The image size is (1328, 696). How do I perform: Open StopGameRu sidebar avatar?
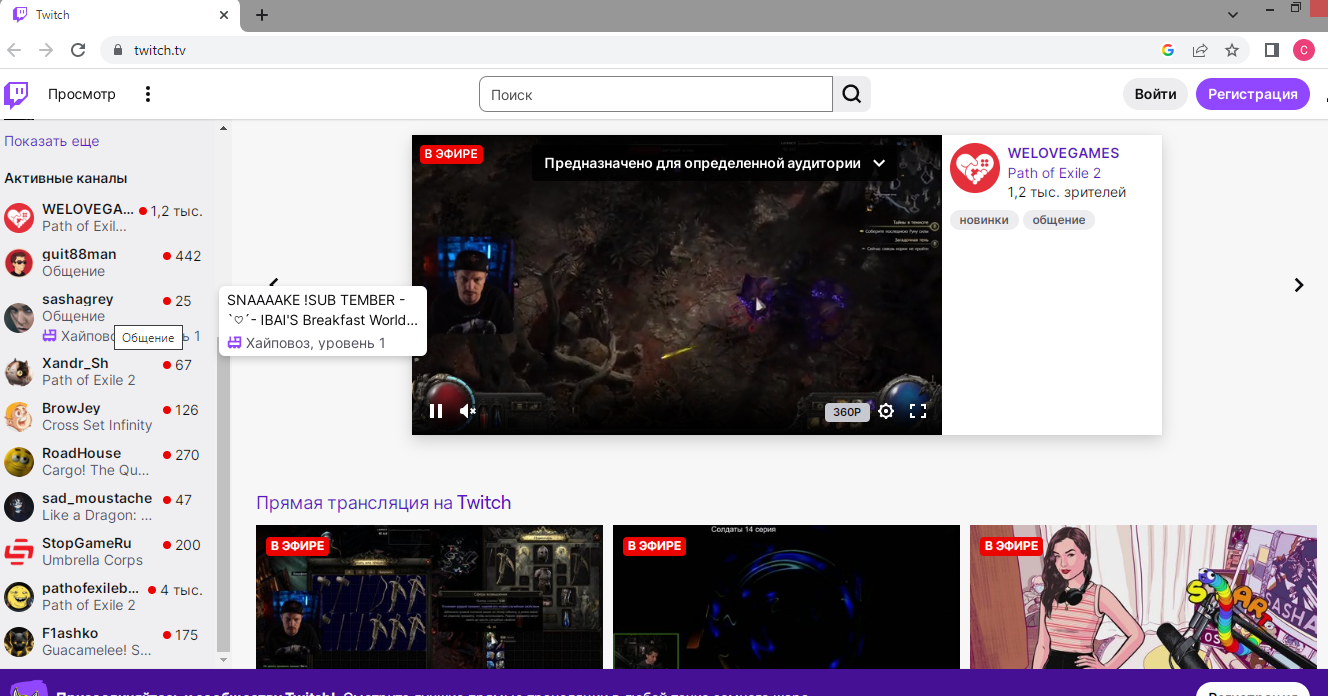[19, 552]
